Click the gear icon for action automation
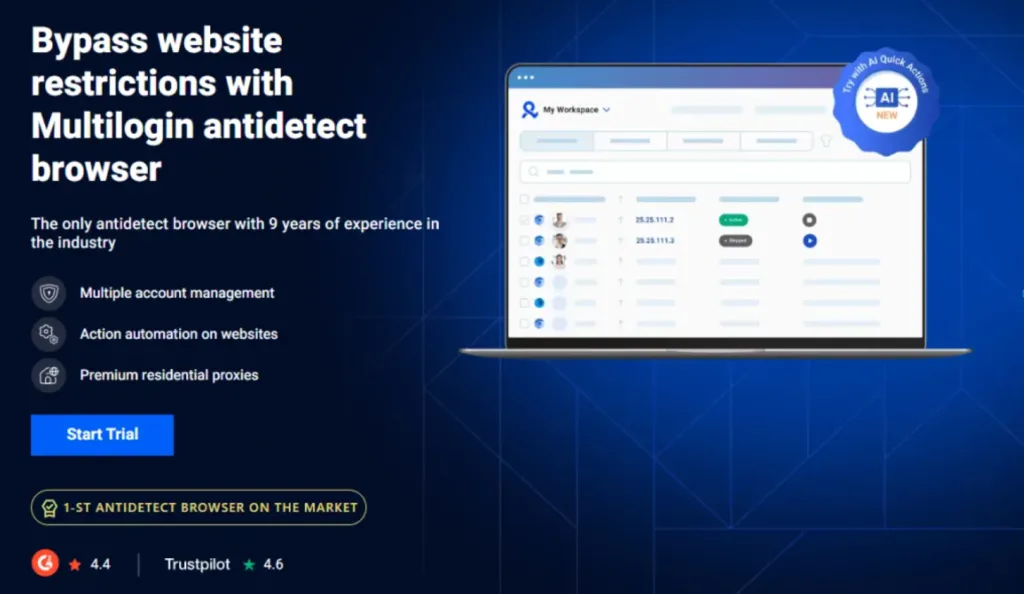 tap(48, 334)
